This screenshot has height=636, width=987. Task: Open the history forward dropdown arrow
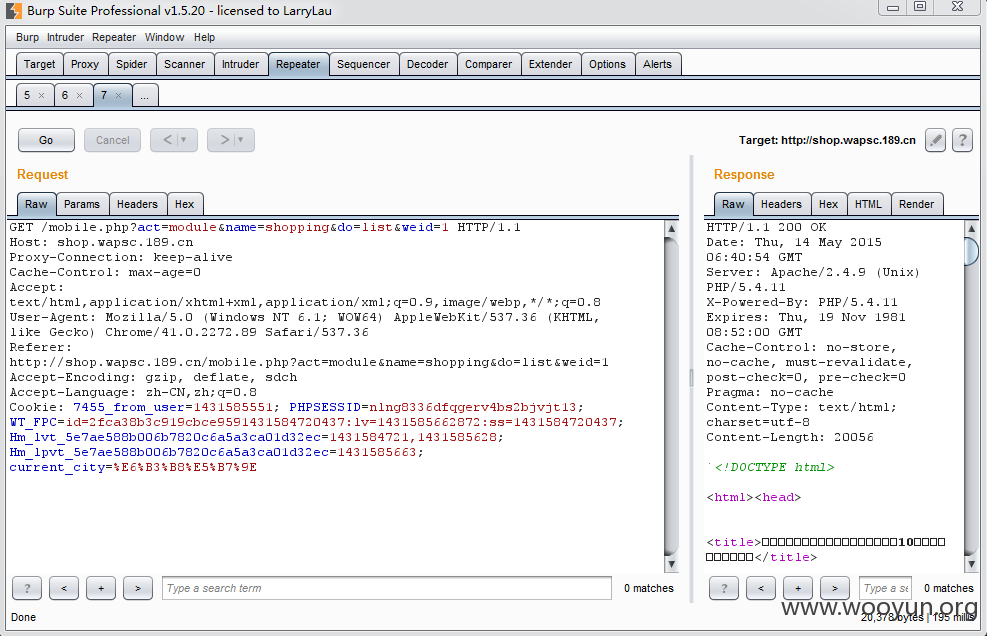[x=240, y=140]
